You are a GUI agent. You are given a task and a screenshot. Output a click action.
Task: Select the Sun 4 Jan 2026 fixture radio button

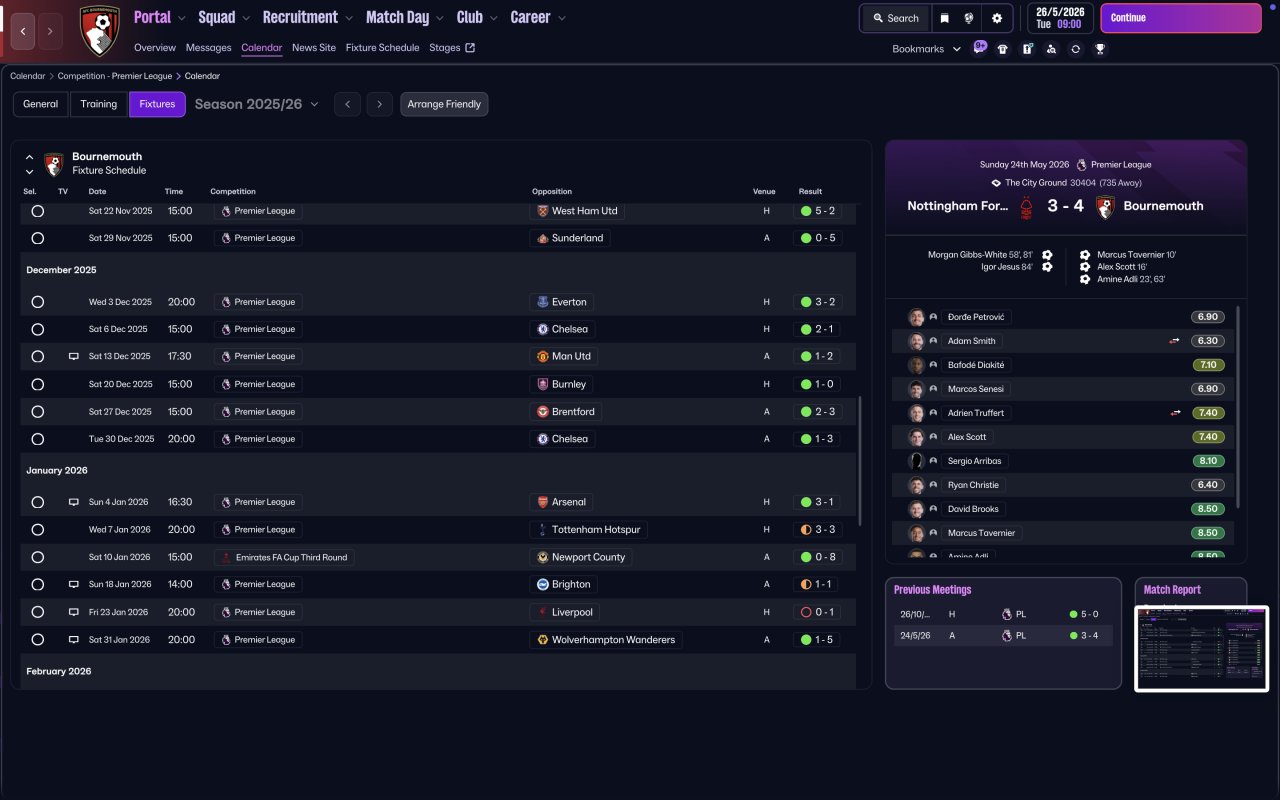(x=38, y=502)
